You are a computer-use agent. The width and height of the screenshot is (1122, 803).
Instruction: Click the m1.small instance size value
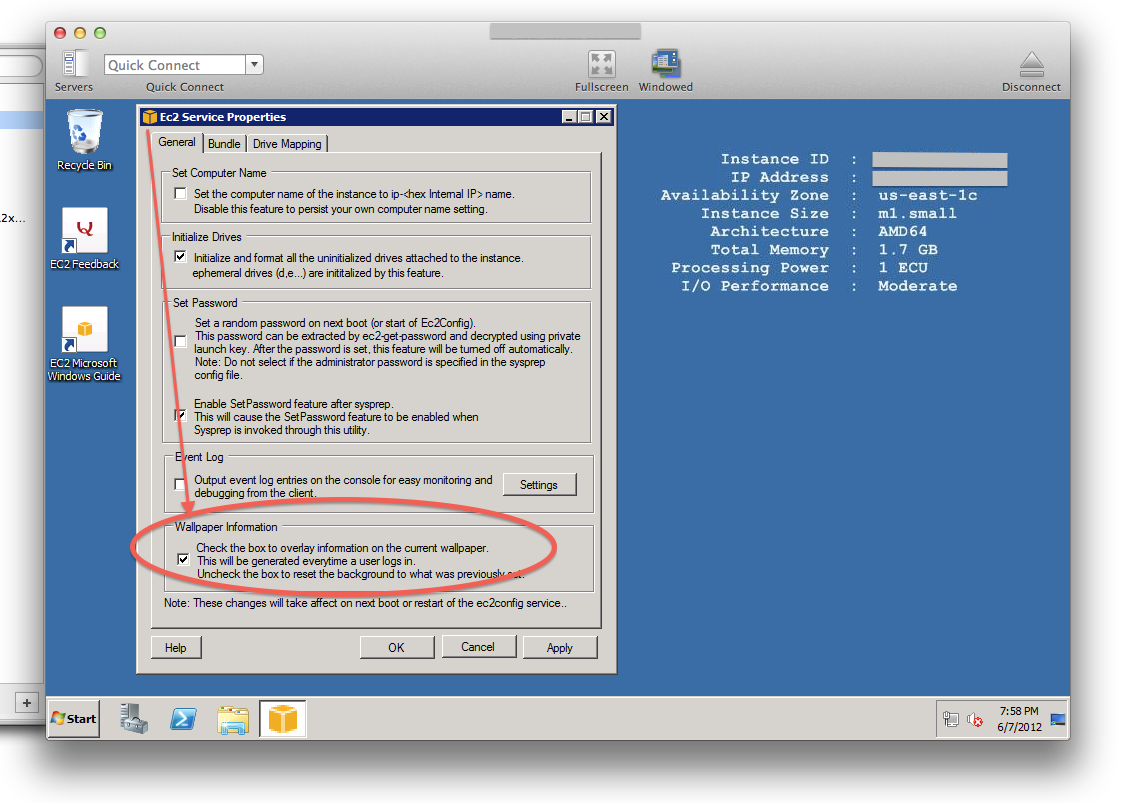pos(917,213)
